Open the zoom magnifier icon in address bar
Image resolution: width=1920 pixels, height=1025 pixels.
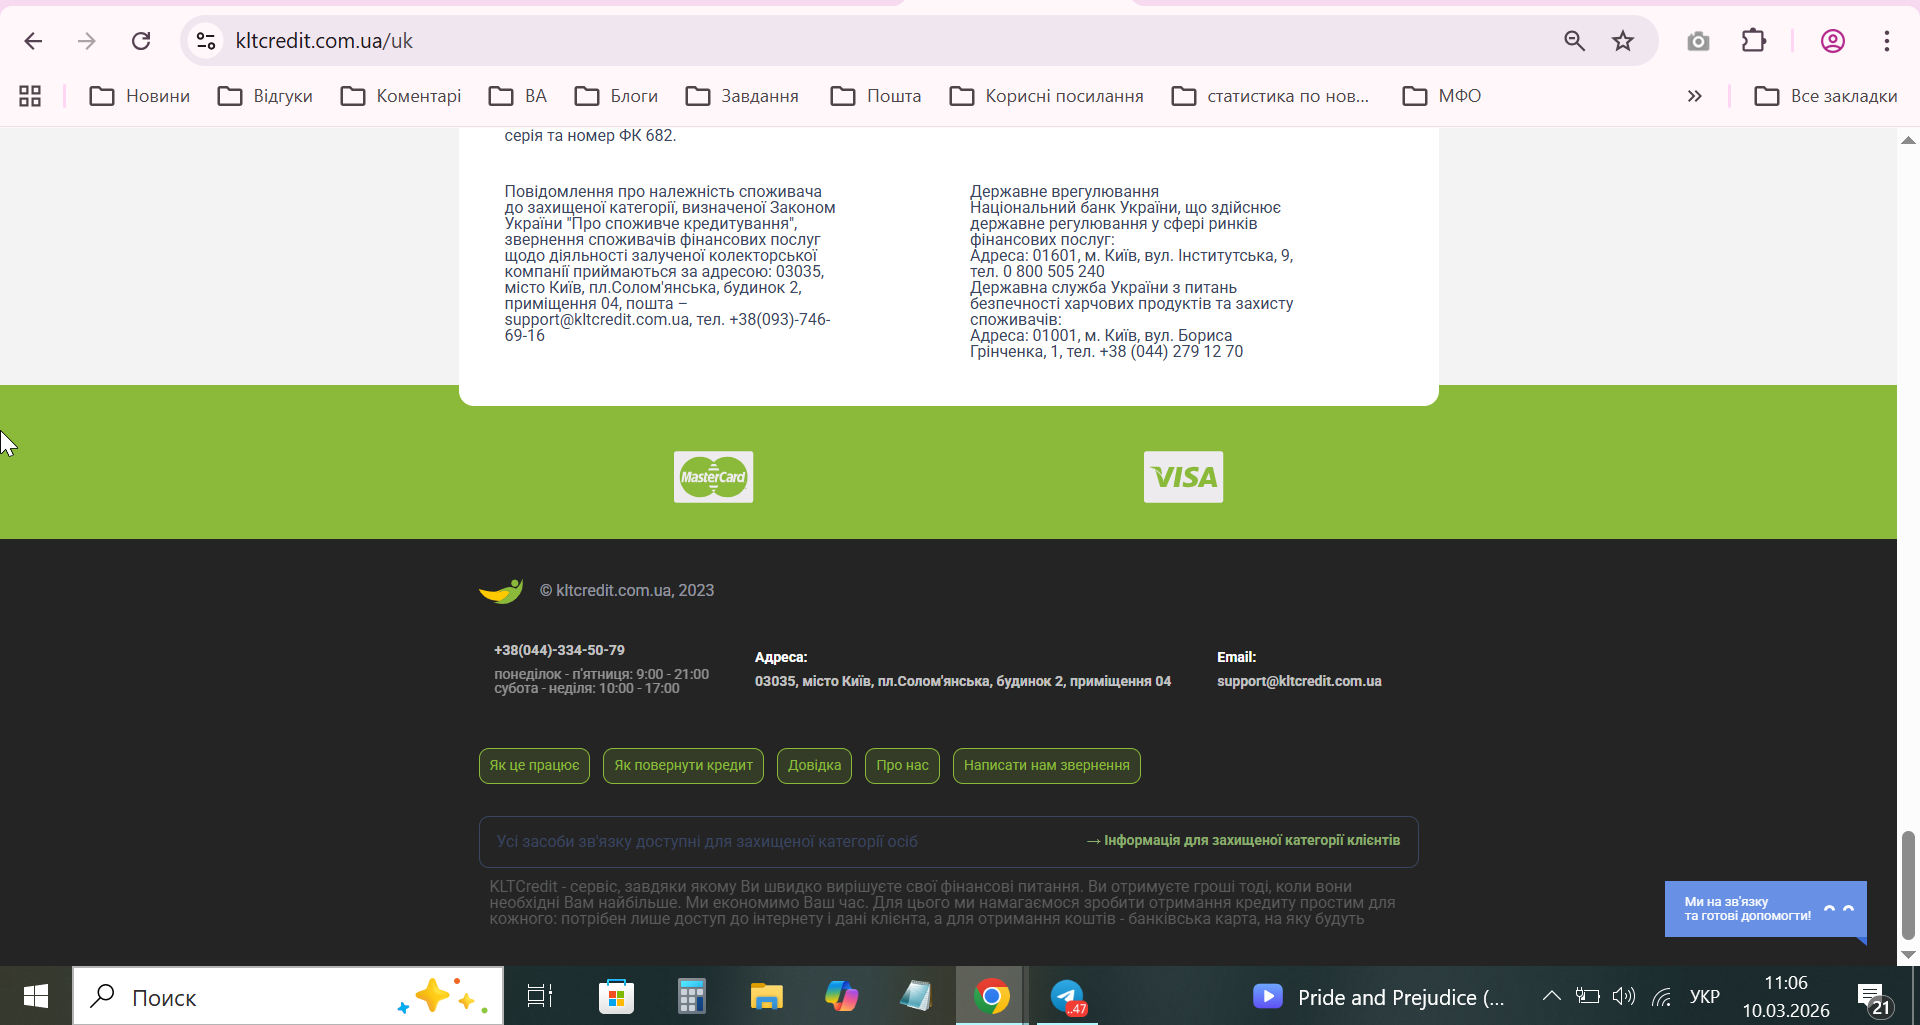coord(1575,41)
